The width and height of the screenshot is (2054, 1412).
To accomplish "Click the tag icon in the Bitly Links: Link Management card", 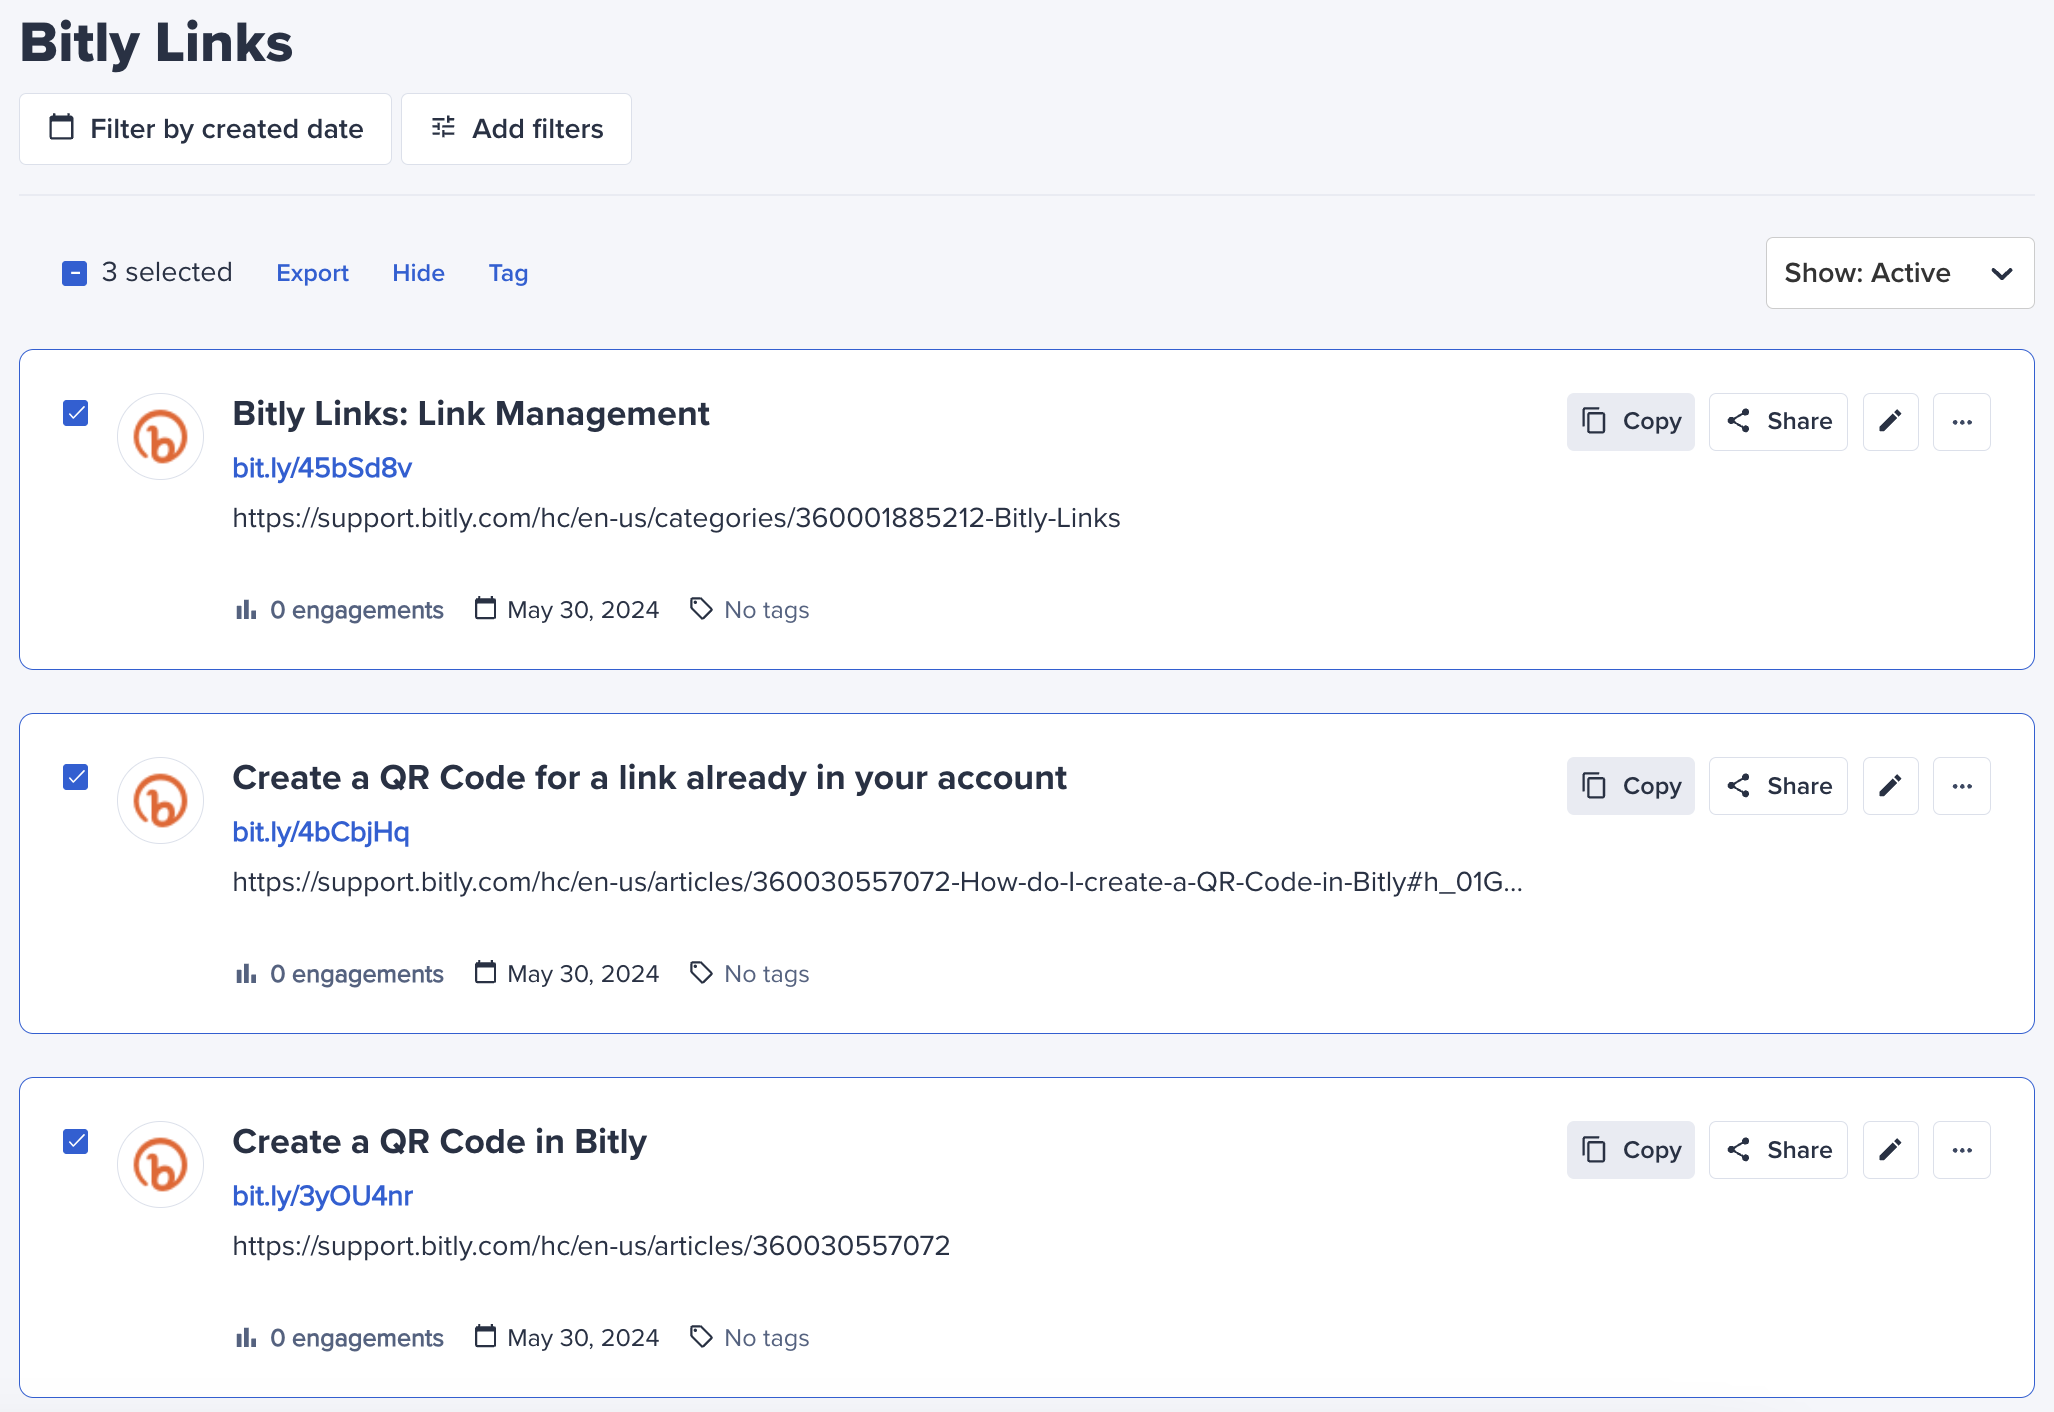I will [x=701, y=609].
